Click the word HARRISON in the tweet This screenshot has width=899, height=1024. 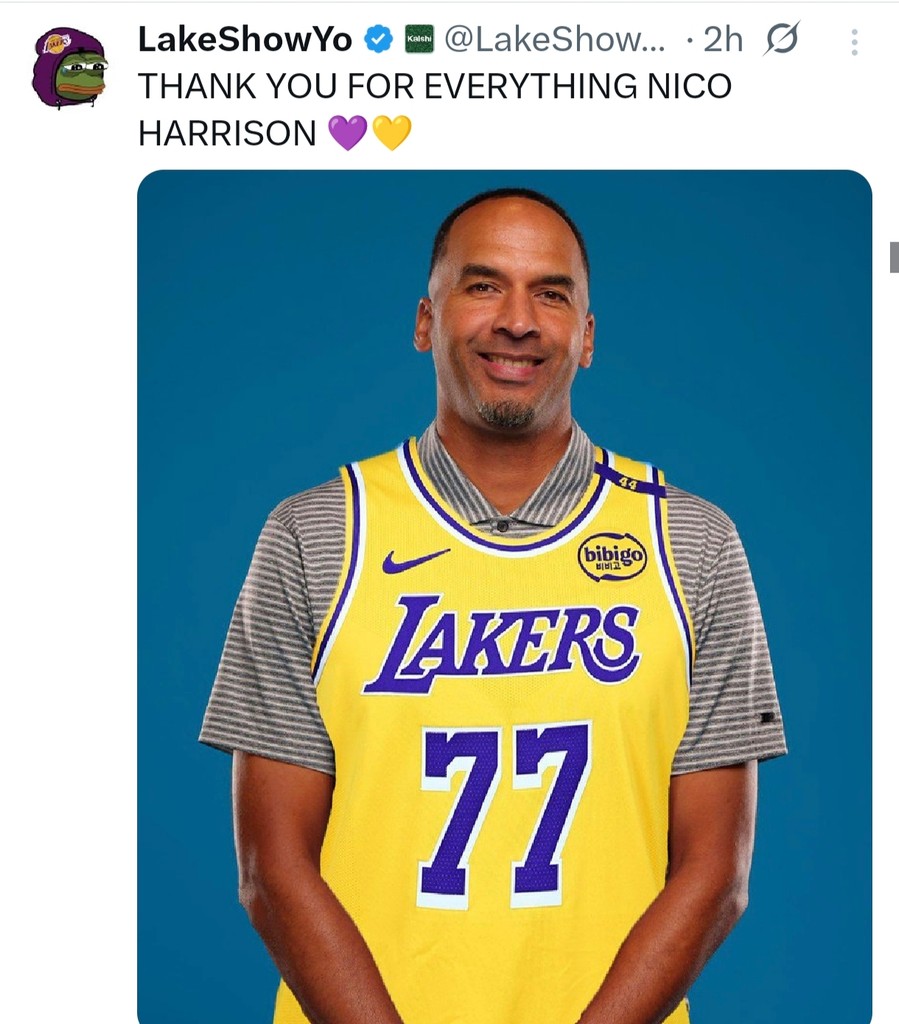click(227, 132)
